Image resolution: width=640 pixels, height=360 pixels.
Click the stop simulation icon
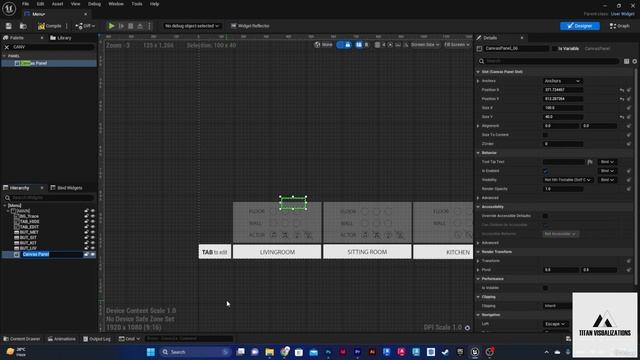pos(131,26)
